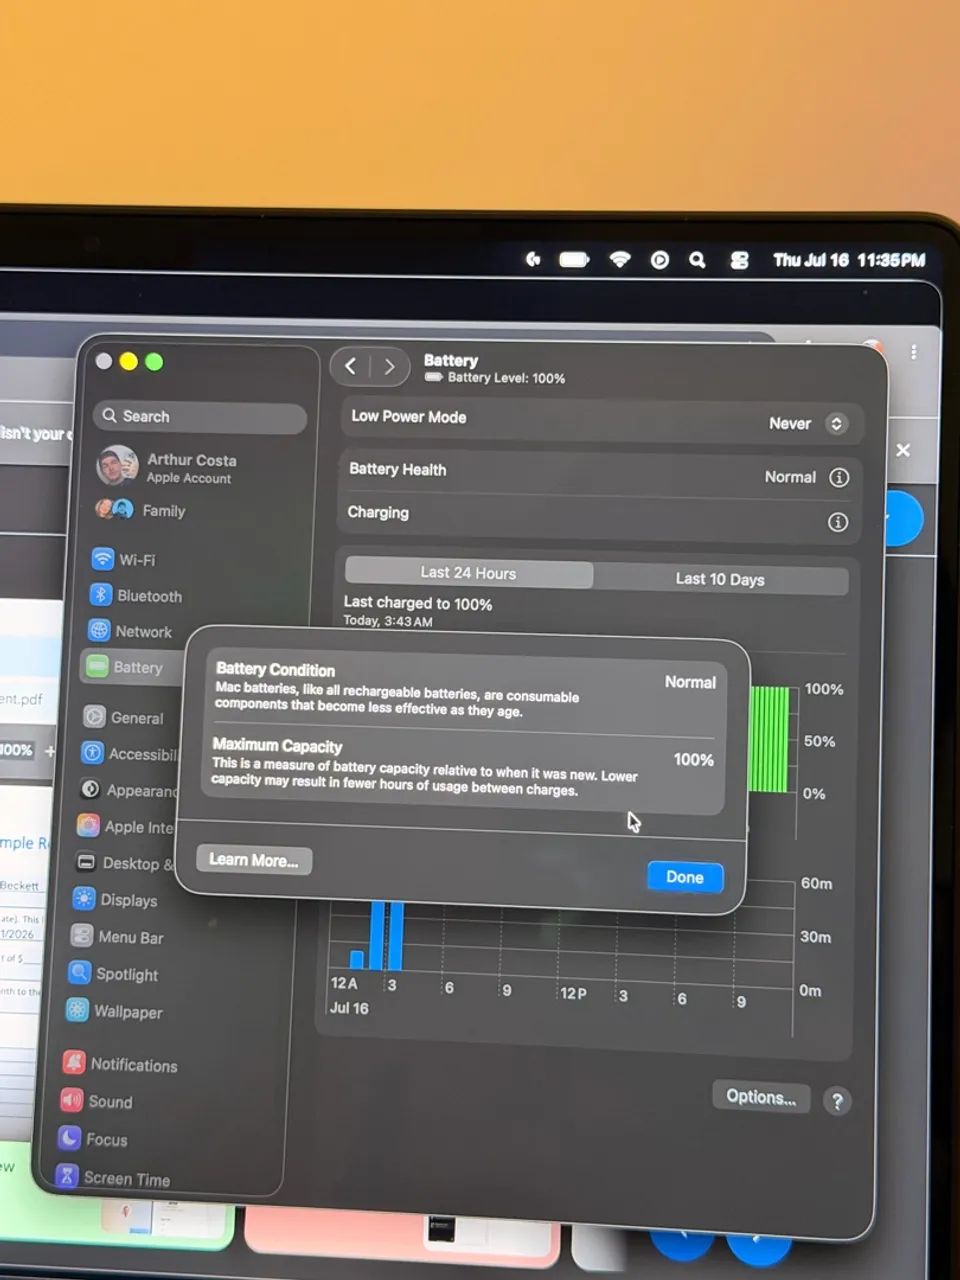This screenshot has width=960, height=1280.
Task: Open the battery help question mark
Action: coord(837,1101)
